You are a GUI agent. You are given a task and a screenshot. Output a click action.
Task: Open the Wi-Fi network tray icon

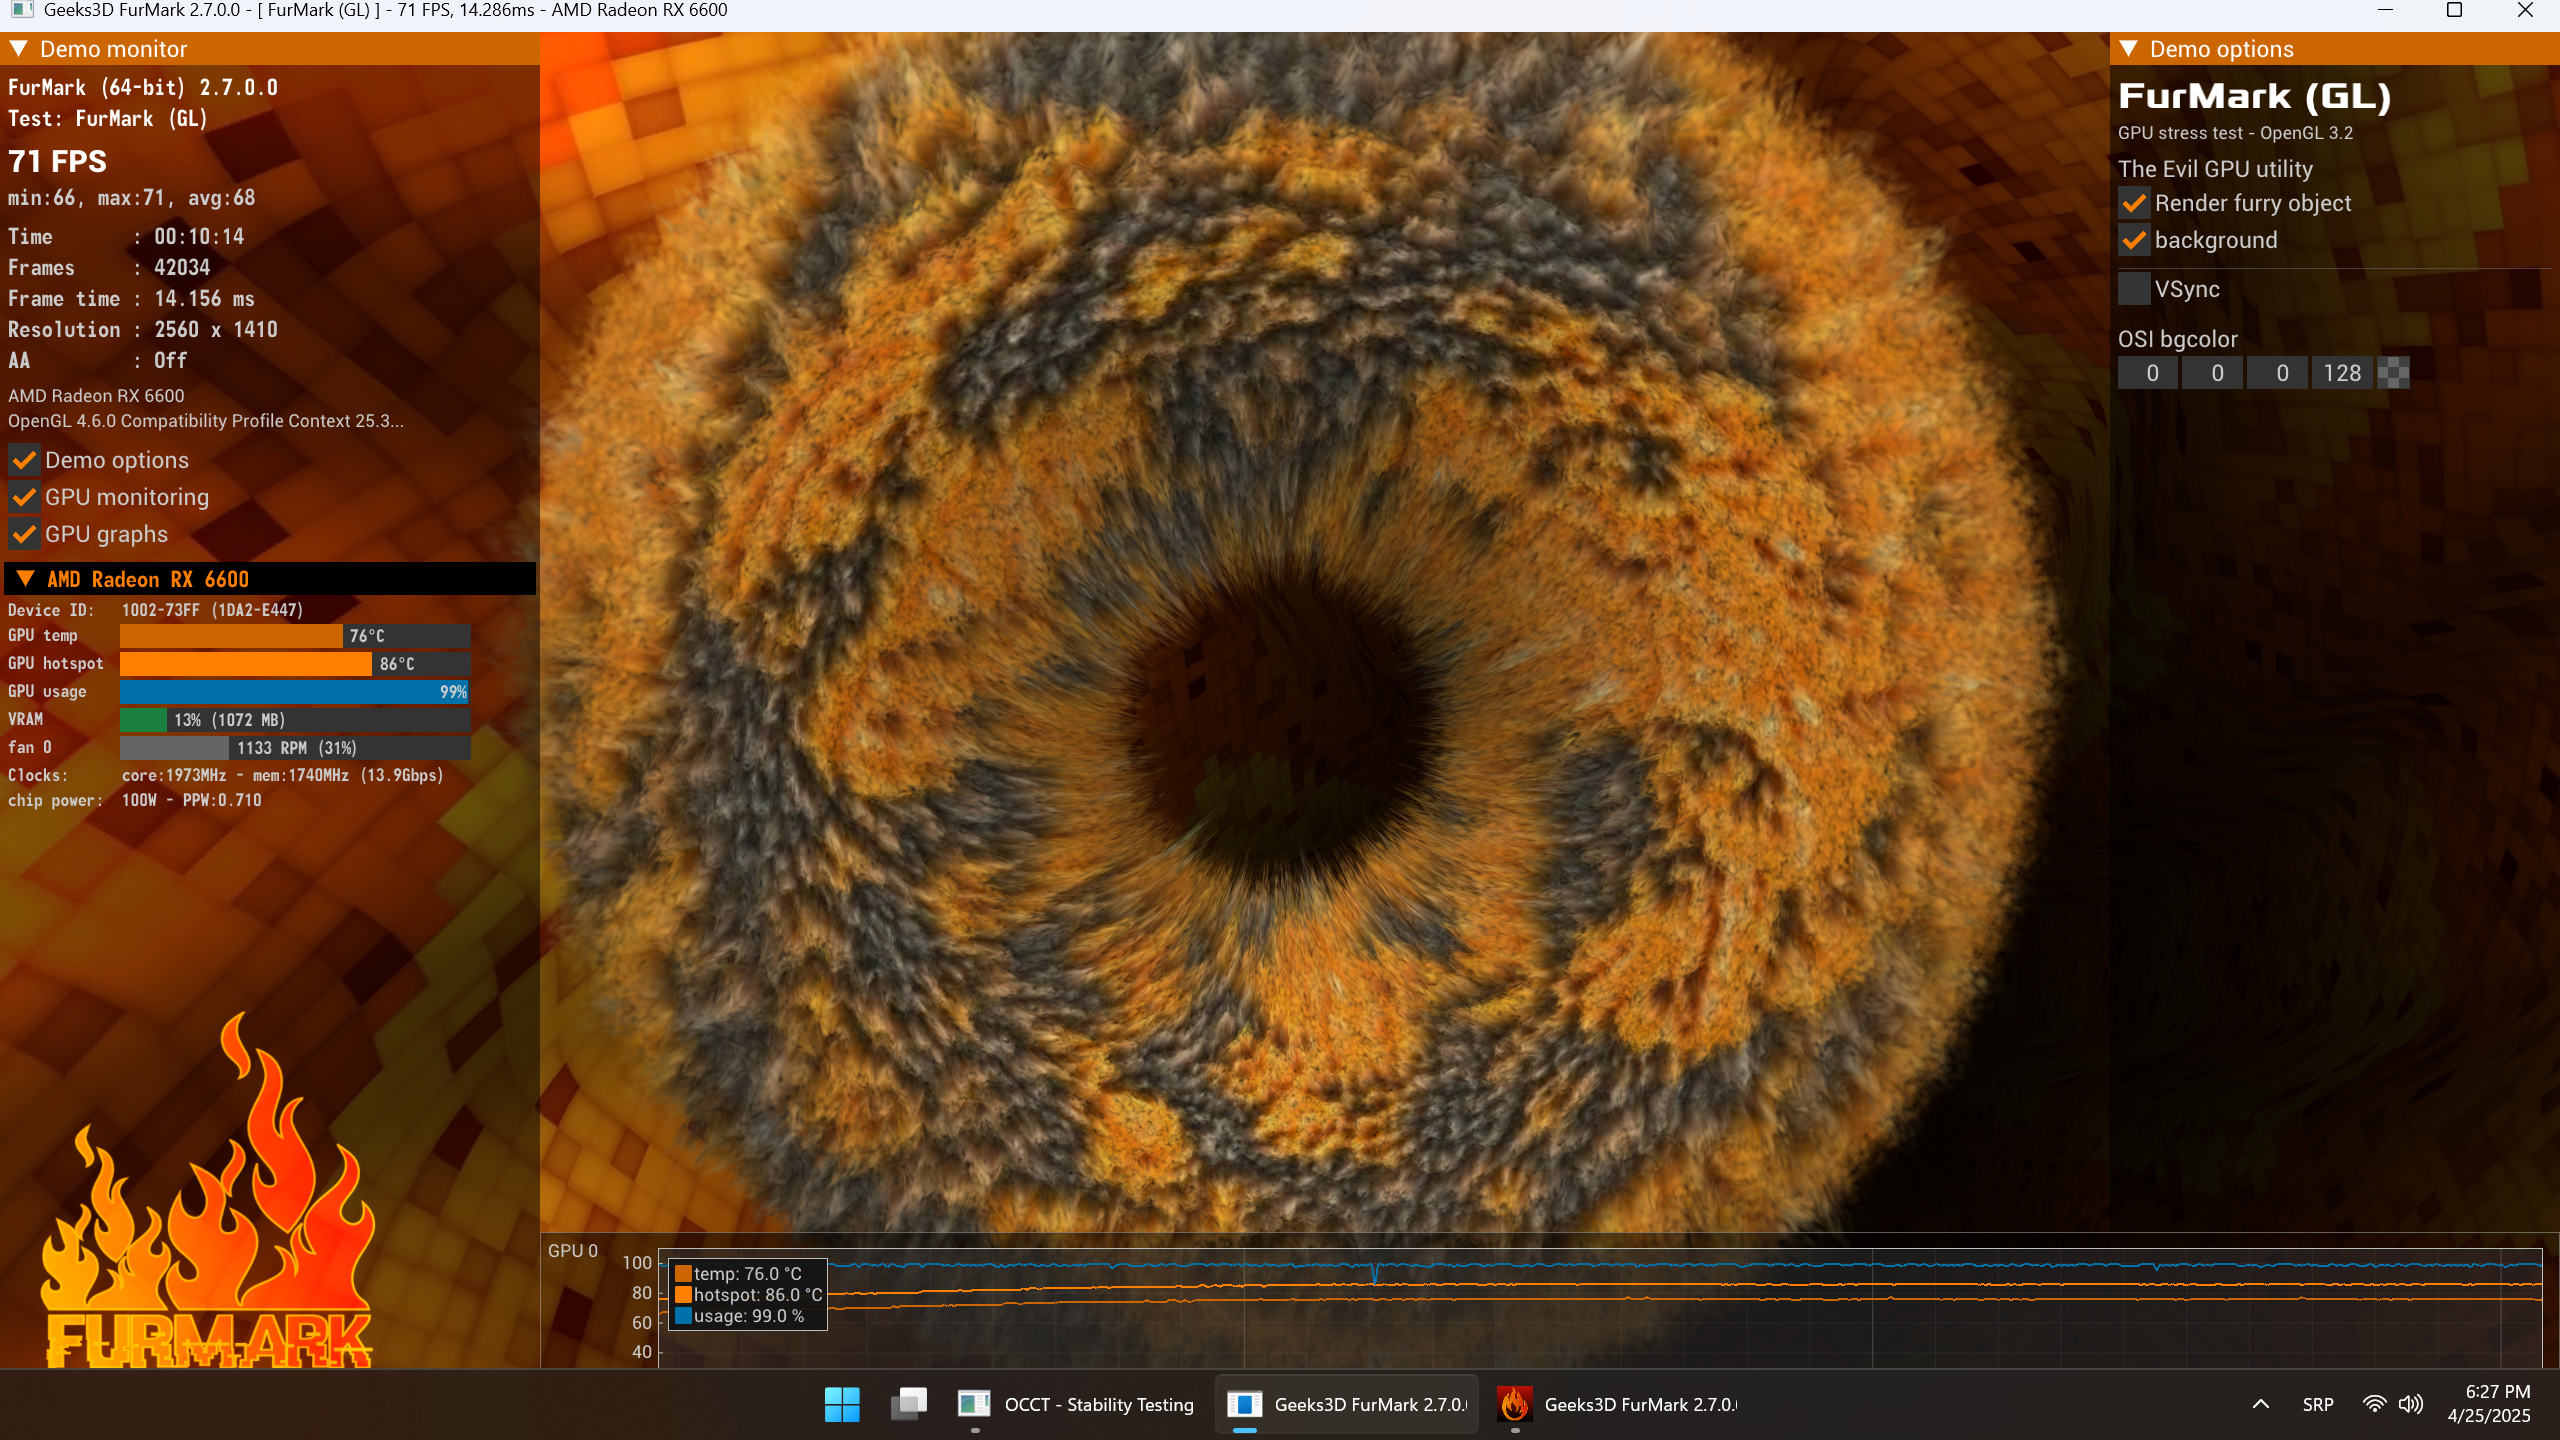point(2374,1404)
